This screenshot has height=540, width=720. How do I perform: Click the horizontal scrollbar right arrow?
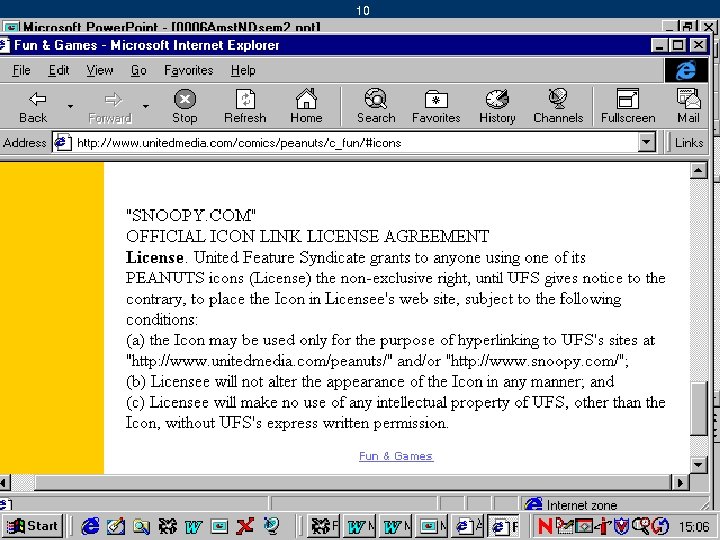pyautogui.click(x=680, y=483)
